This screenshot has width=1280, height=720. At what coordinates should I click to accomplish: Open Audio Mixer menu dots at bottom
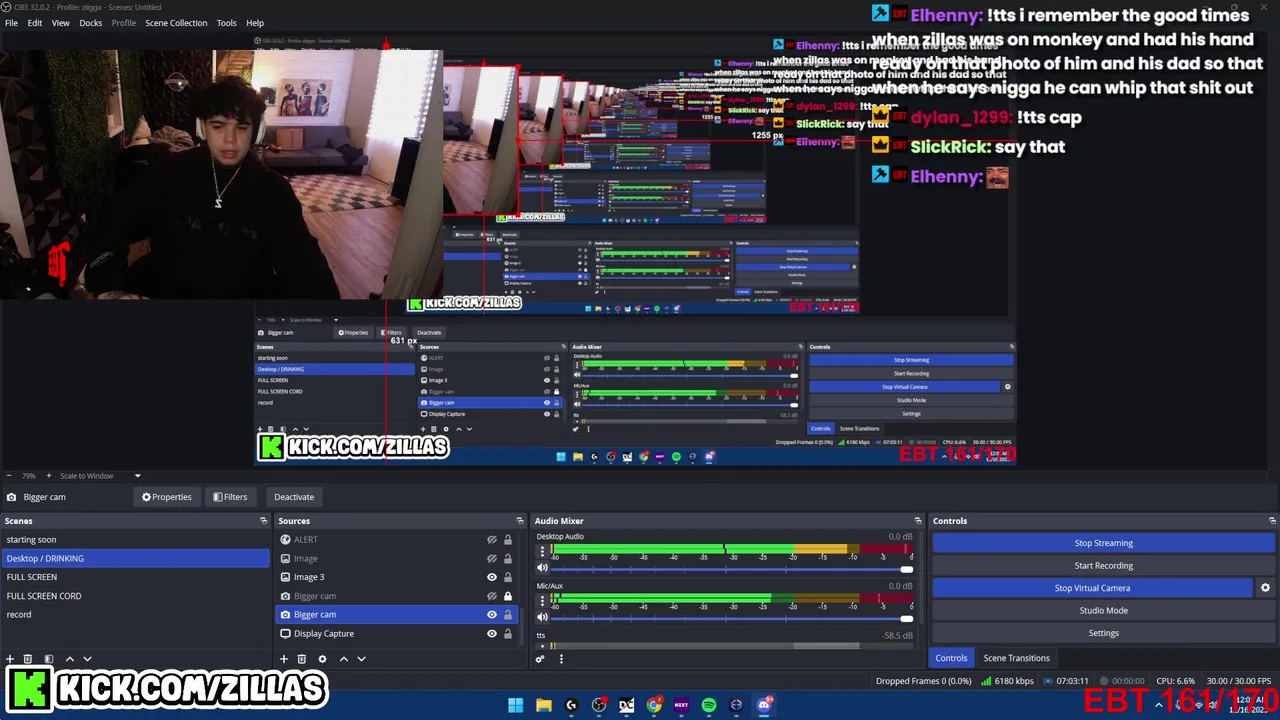pyautogui.click(x=561, y=659)
